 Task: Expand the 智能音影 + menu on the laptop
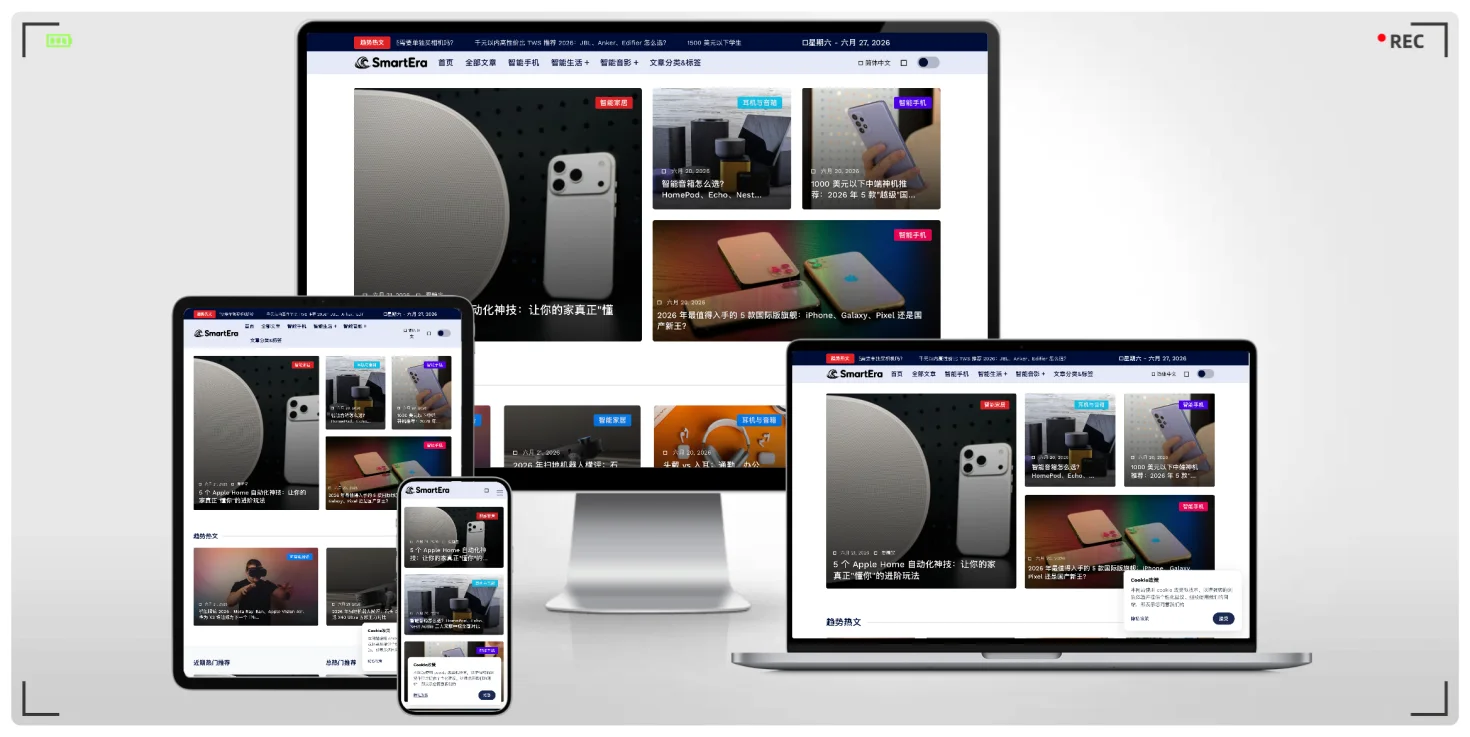pyautogui.click(x=1030, y=374)
